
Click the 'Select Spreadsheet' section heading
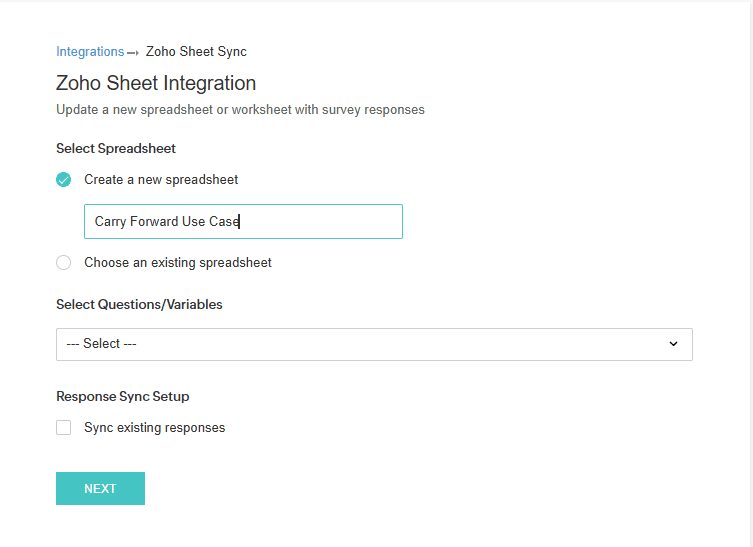coord(116,149)
